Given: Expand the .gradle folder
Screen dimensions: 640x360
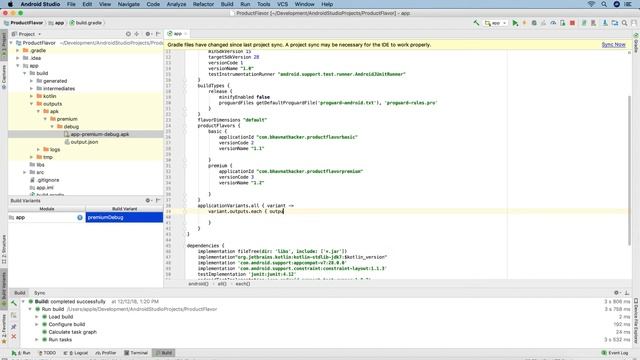Looking at the screenshot, I should click(18, 51).
